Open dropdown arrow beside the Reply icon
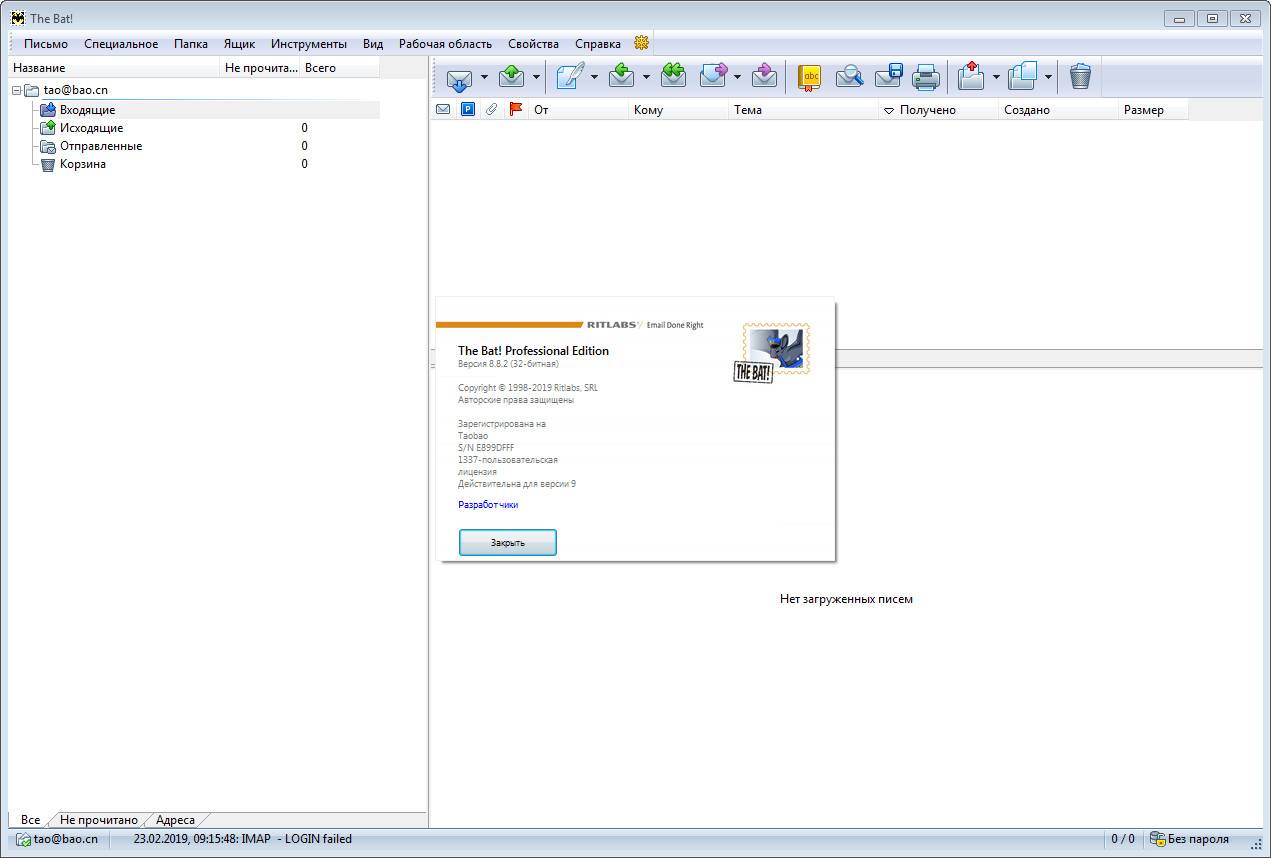Viewport: 1271px width, 858px height. [x=646, y=77]
